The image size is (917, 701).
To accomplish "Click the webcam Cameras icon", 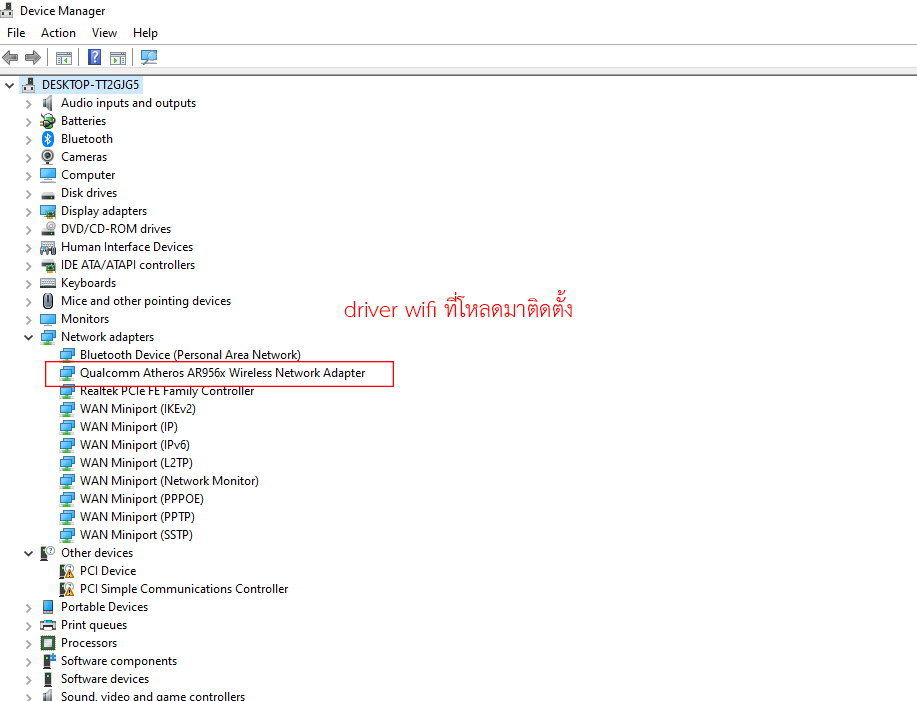I will tap(48, 157).
